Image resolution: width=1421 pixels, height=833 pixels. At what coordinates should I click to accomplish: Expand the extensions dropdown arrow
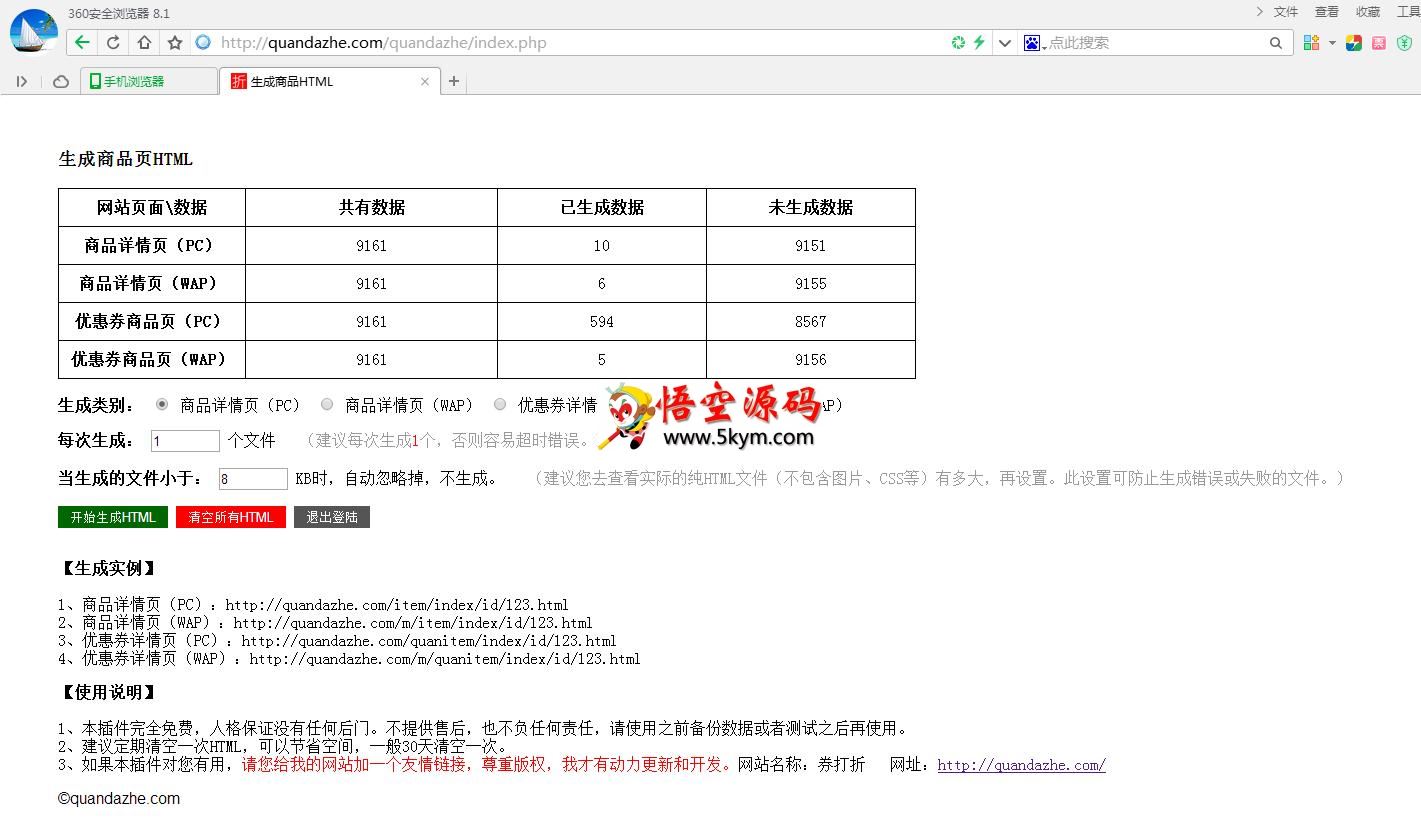(1332, 43)
